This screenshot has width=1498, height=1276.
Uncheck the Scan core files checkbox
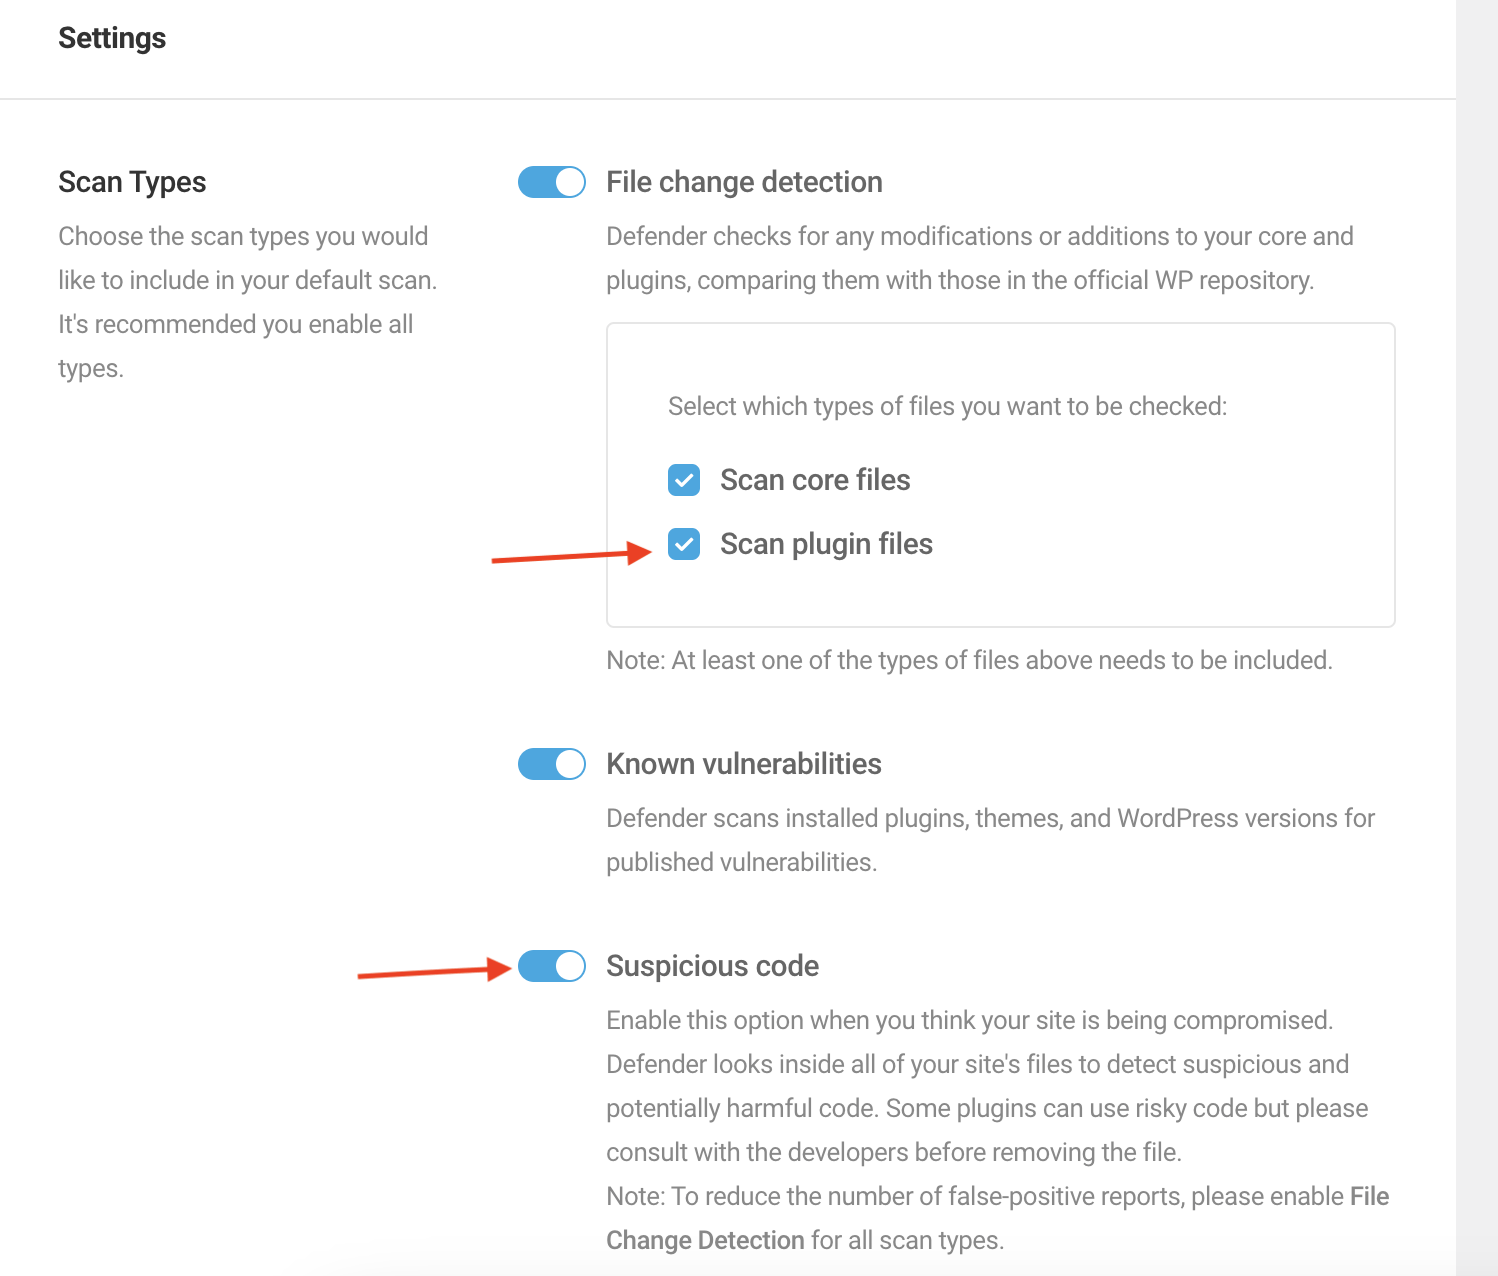[x=684, y=480]
